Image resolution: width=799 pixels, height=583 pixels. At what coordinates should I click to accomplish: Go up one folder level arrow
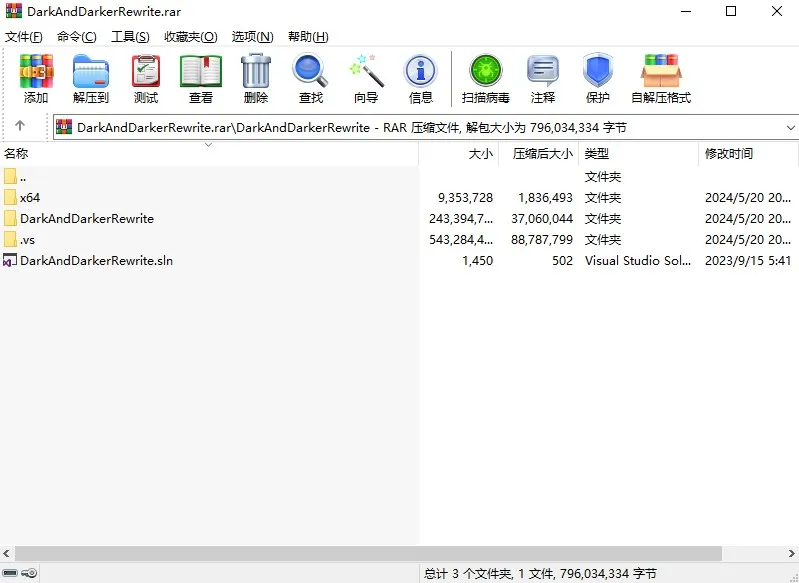[20, 125]
